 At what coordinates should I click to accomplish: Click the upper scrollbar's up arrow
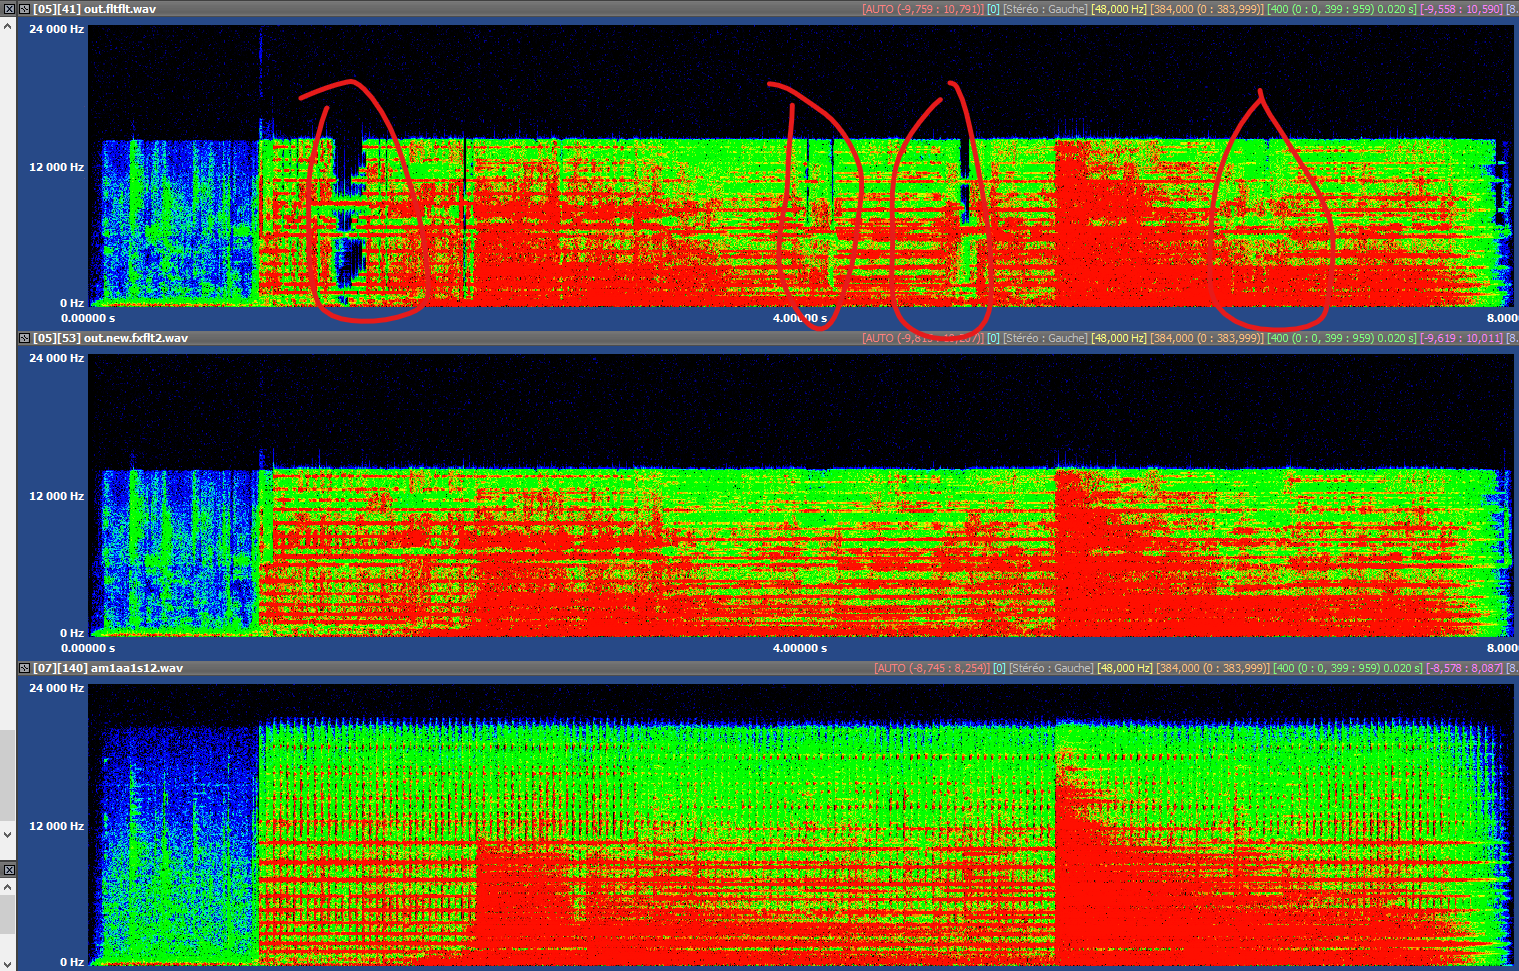tap(8, 27)
